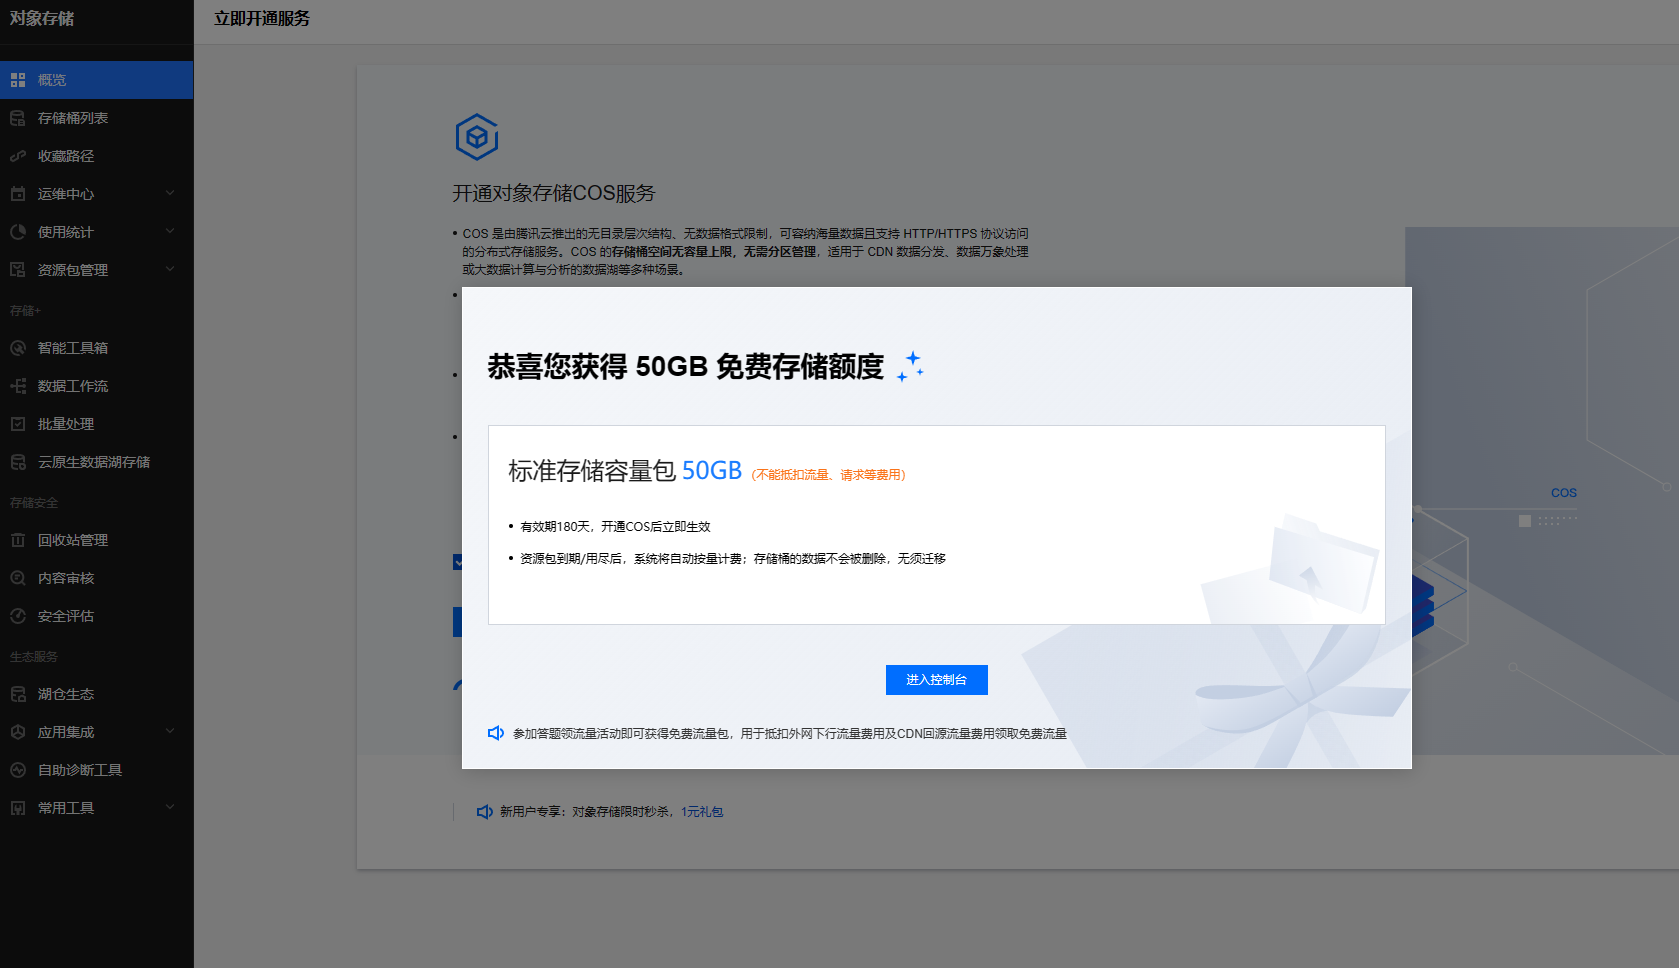Click the COS hexagon service logo
Image resolution: width=1679 pixels, height=968 pixels.
(x=477, y=137)
